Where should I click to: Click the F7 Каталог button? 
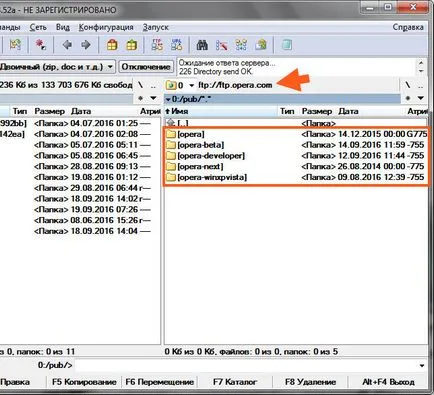[x=235, y=382]
